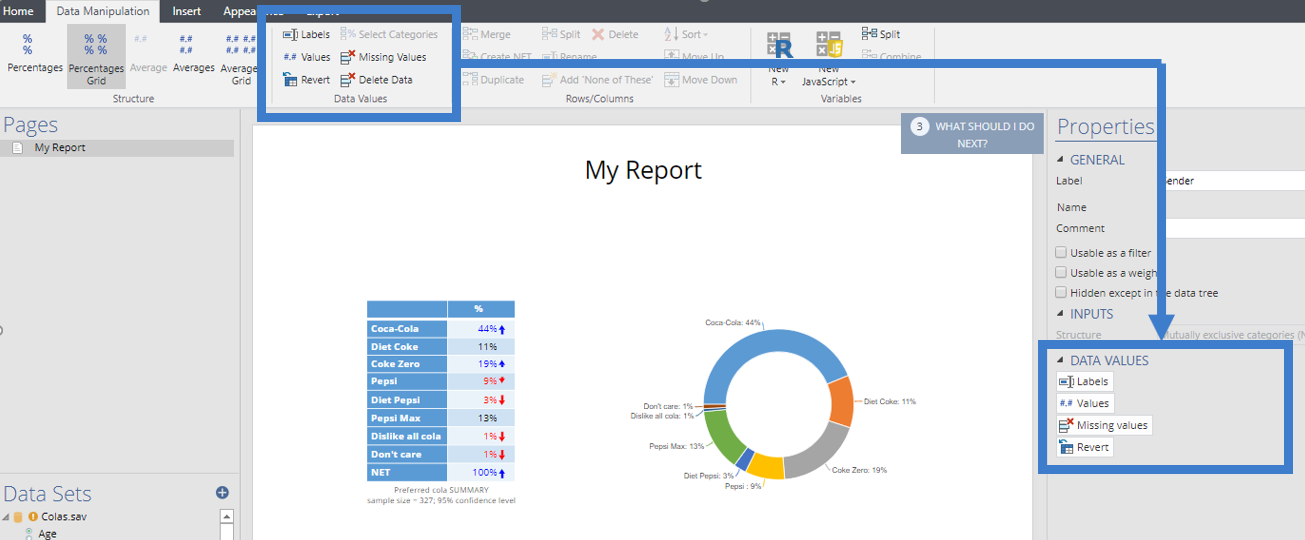Collapse the GENERAL properties section
The image size is (1305, 540).
[1061, 160]
